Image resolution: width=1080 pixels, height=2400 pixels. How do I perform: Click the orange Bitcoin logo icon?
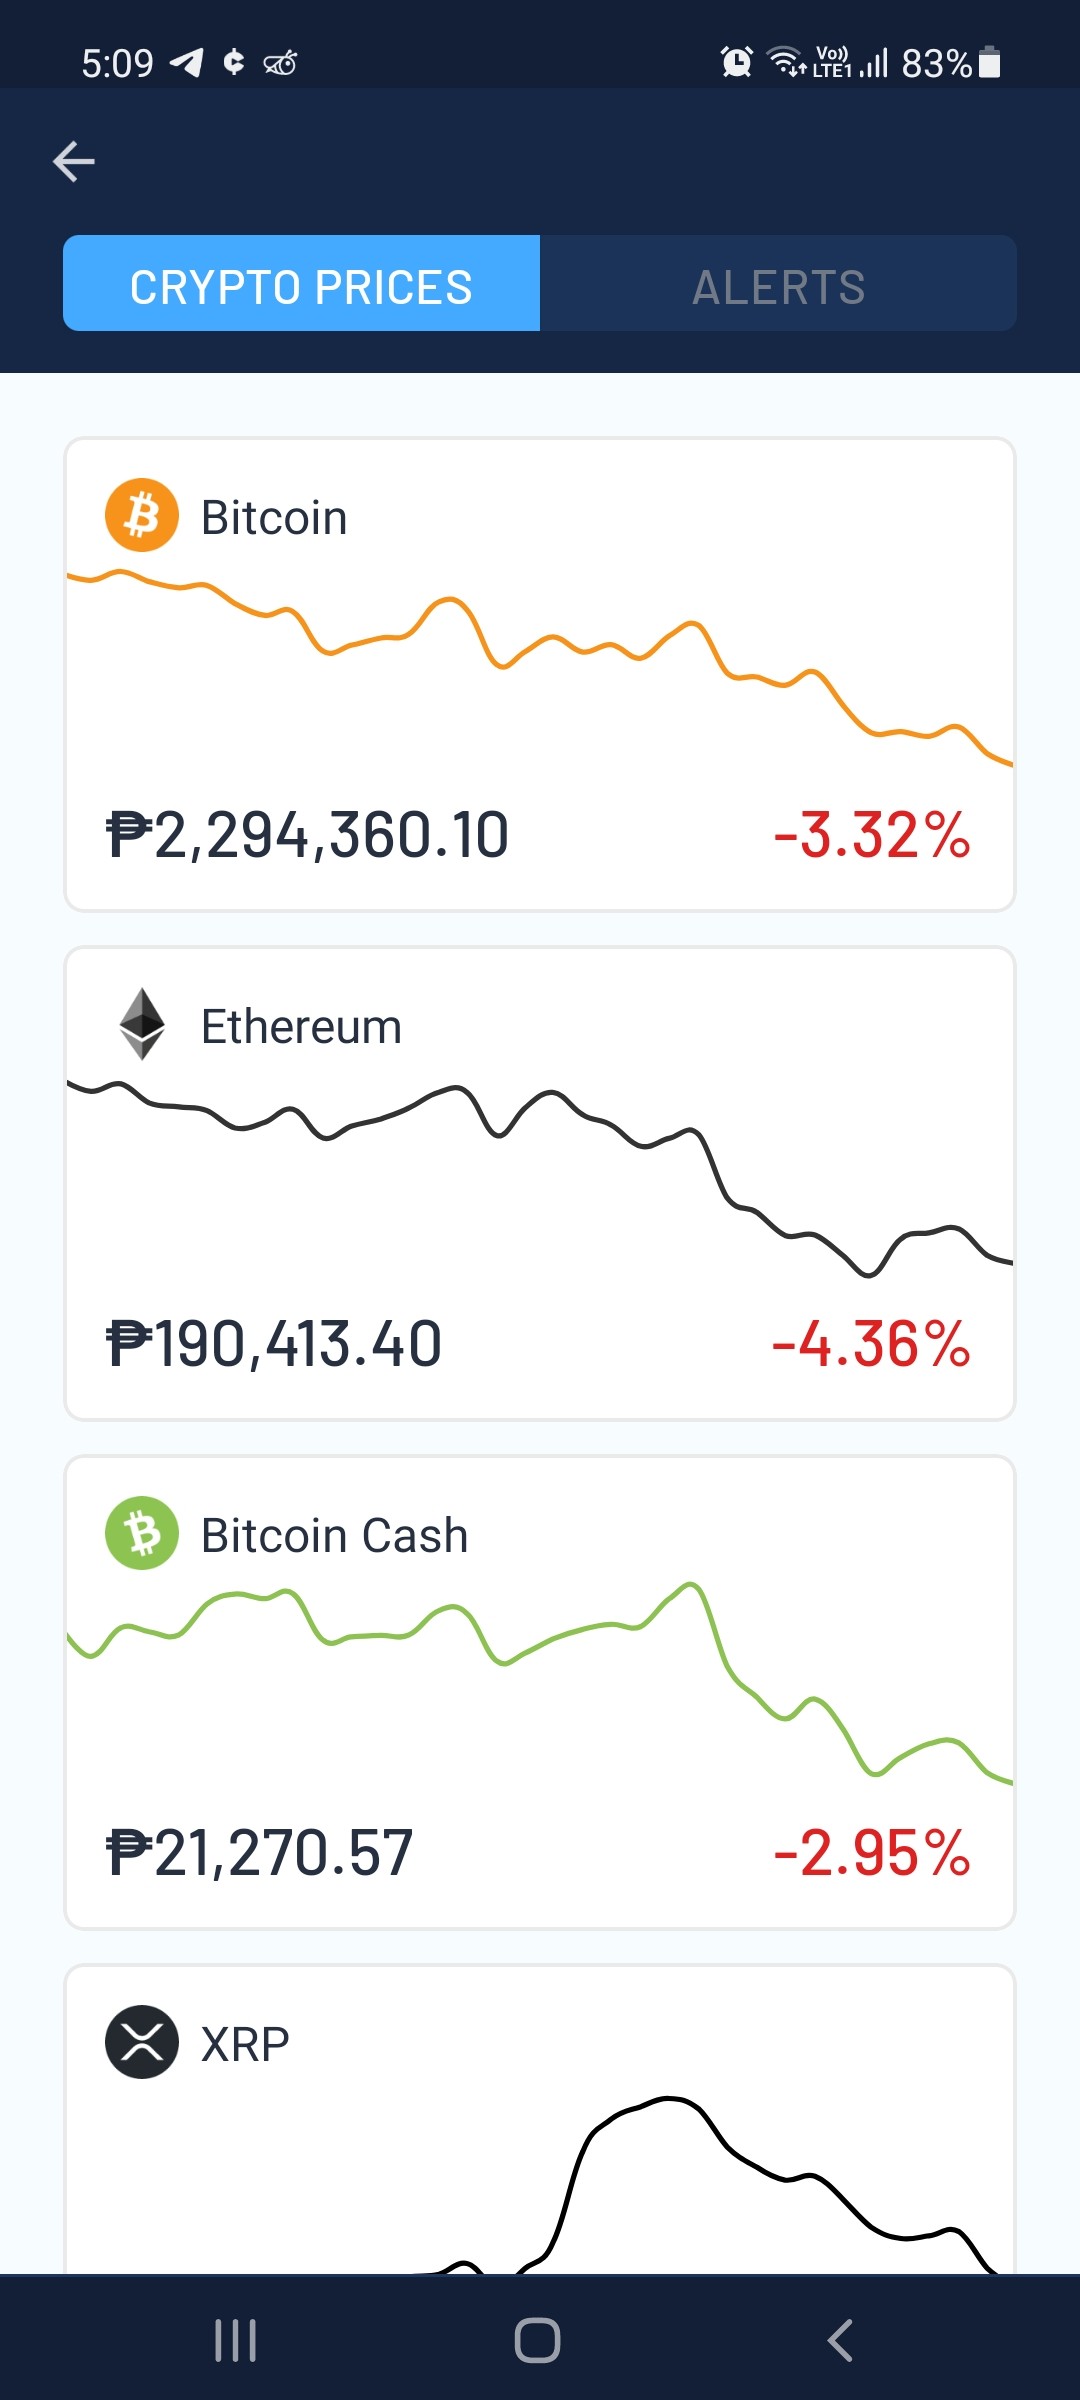[x=142, y=516]
